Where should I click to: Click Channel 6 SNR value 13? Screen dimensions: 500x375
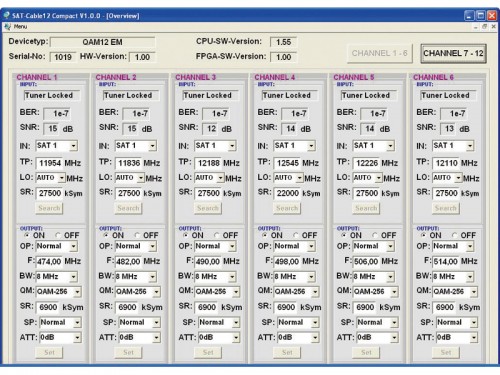point(449,129)
